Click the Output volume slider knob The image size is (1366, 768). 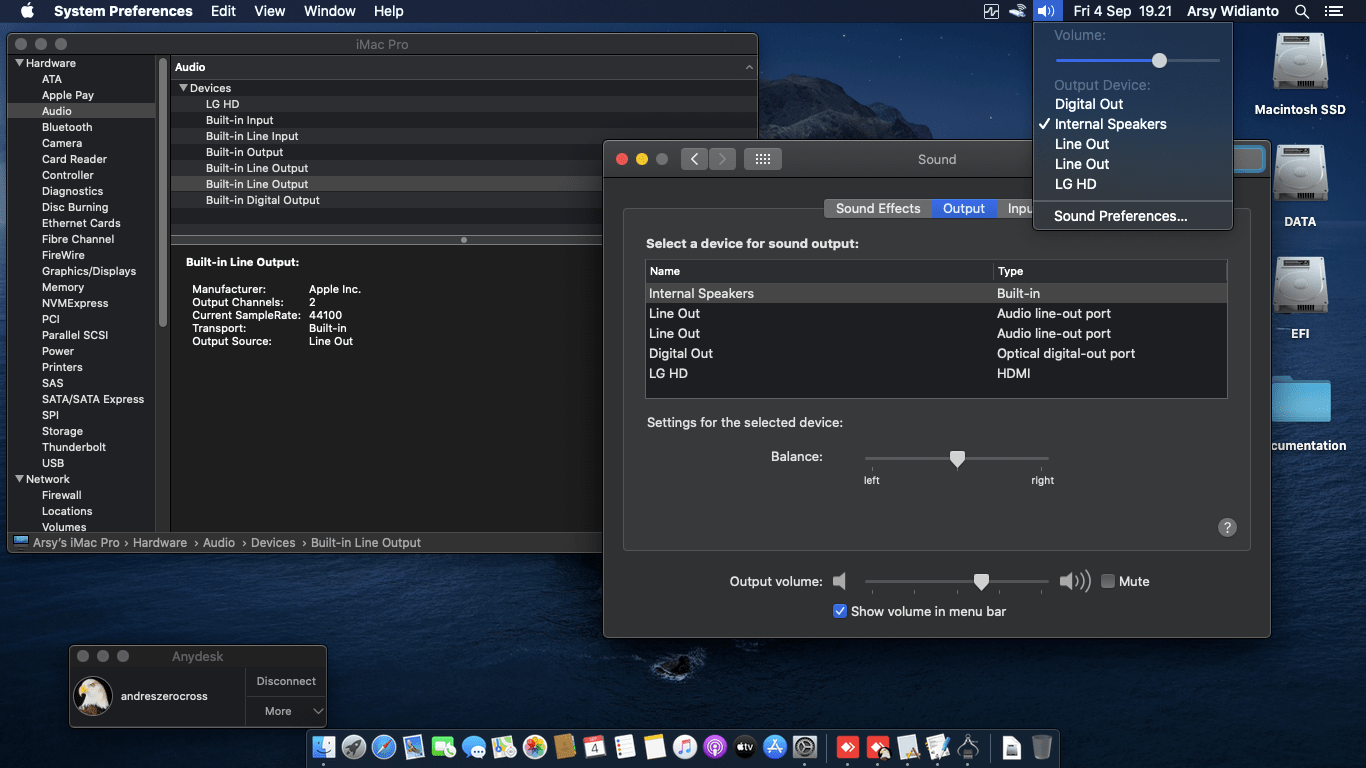coord(981,582)
